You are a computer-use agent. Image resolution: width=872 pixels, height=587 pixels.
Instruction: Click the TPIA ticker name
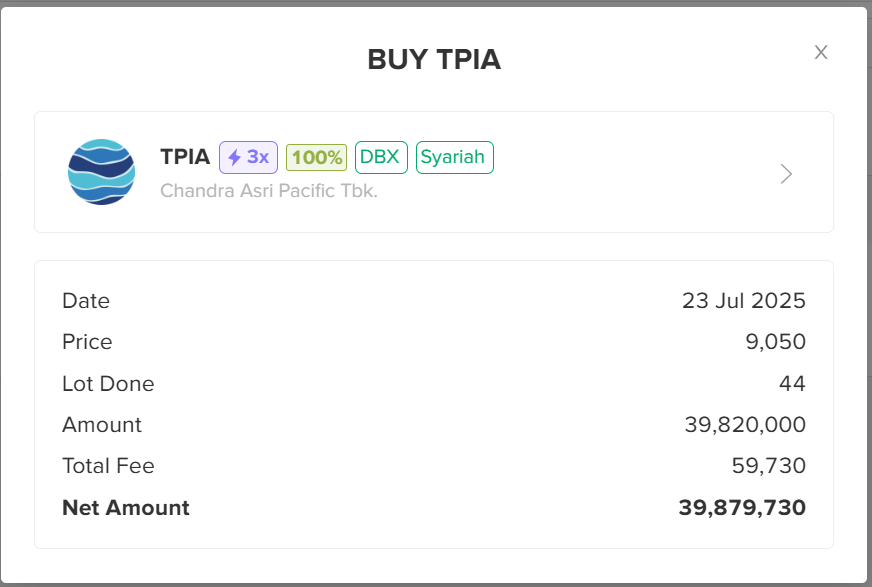185,157
